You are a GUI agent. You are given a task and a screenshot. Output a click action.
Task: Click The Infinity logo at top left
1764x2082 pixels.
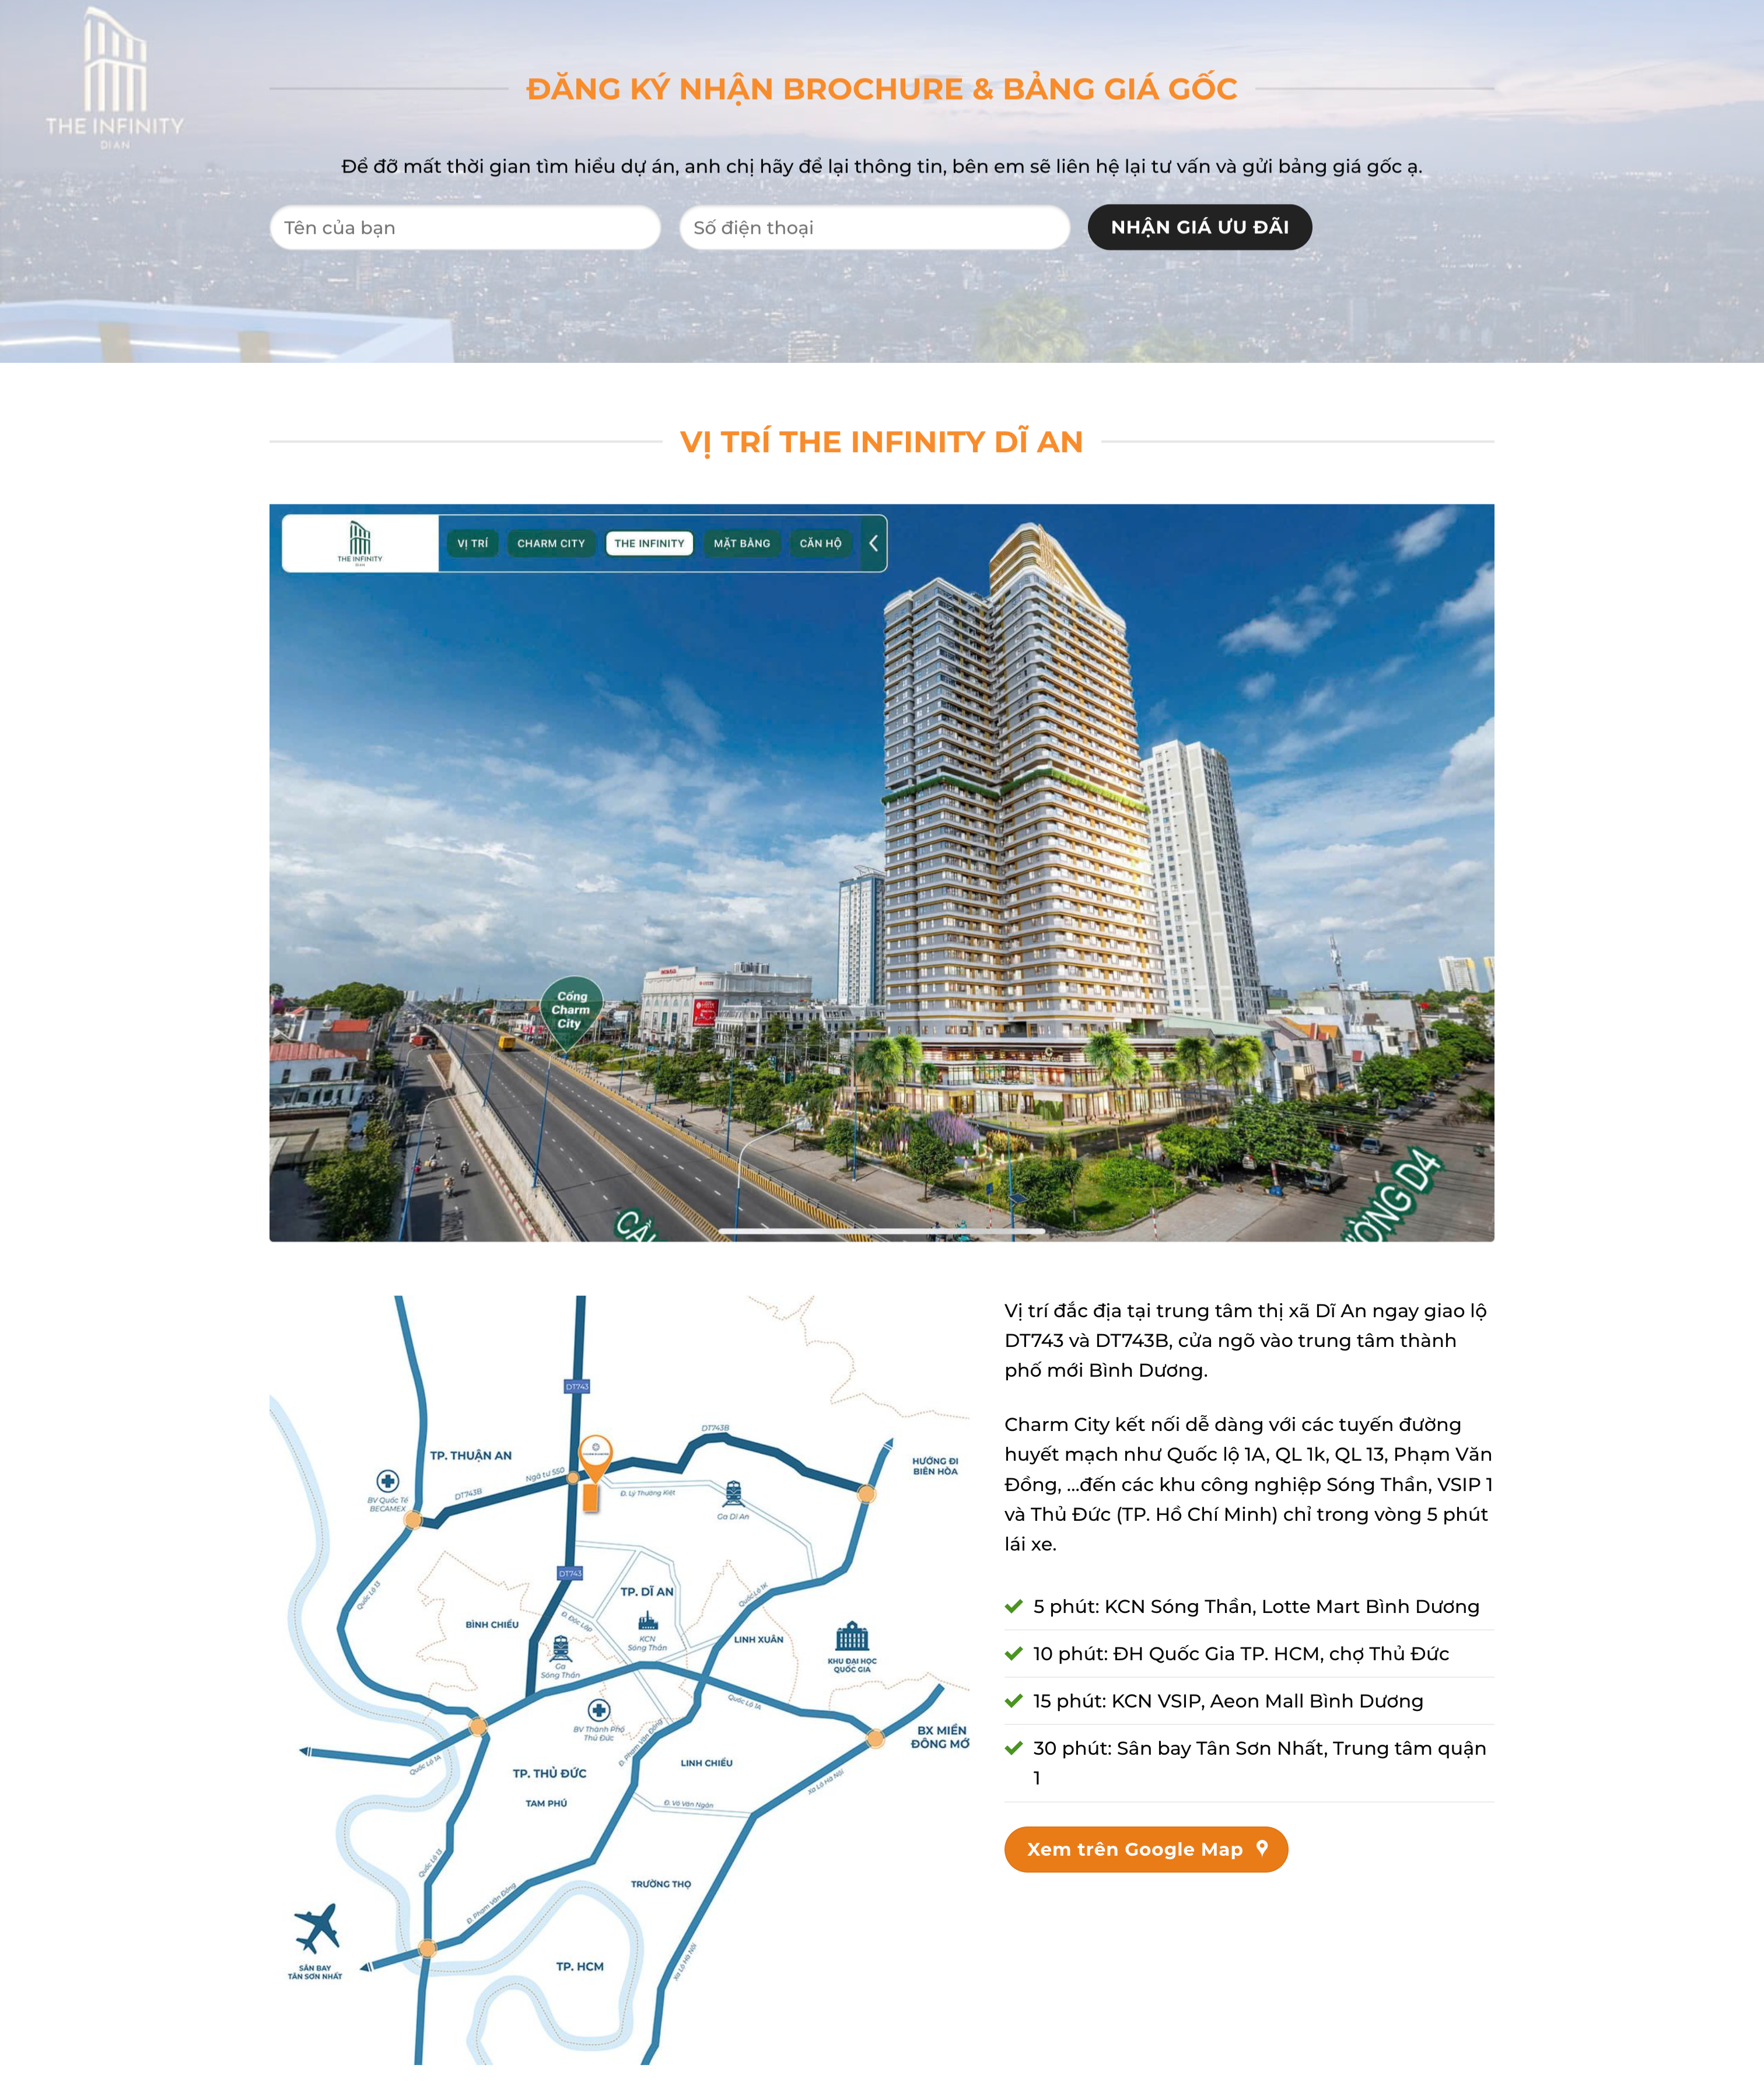tap(115, 79)
